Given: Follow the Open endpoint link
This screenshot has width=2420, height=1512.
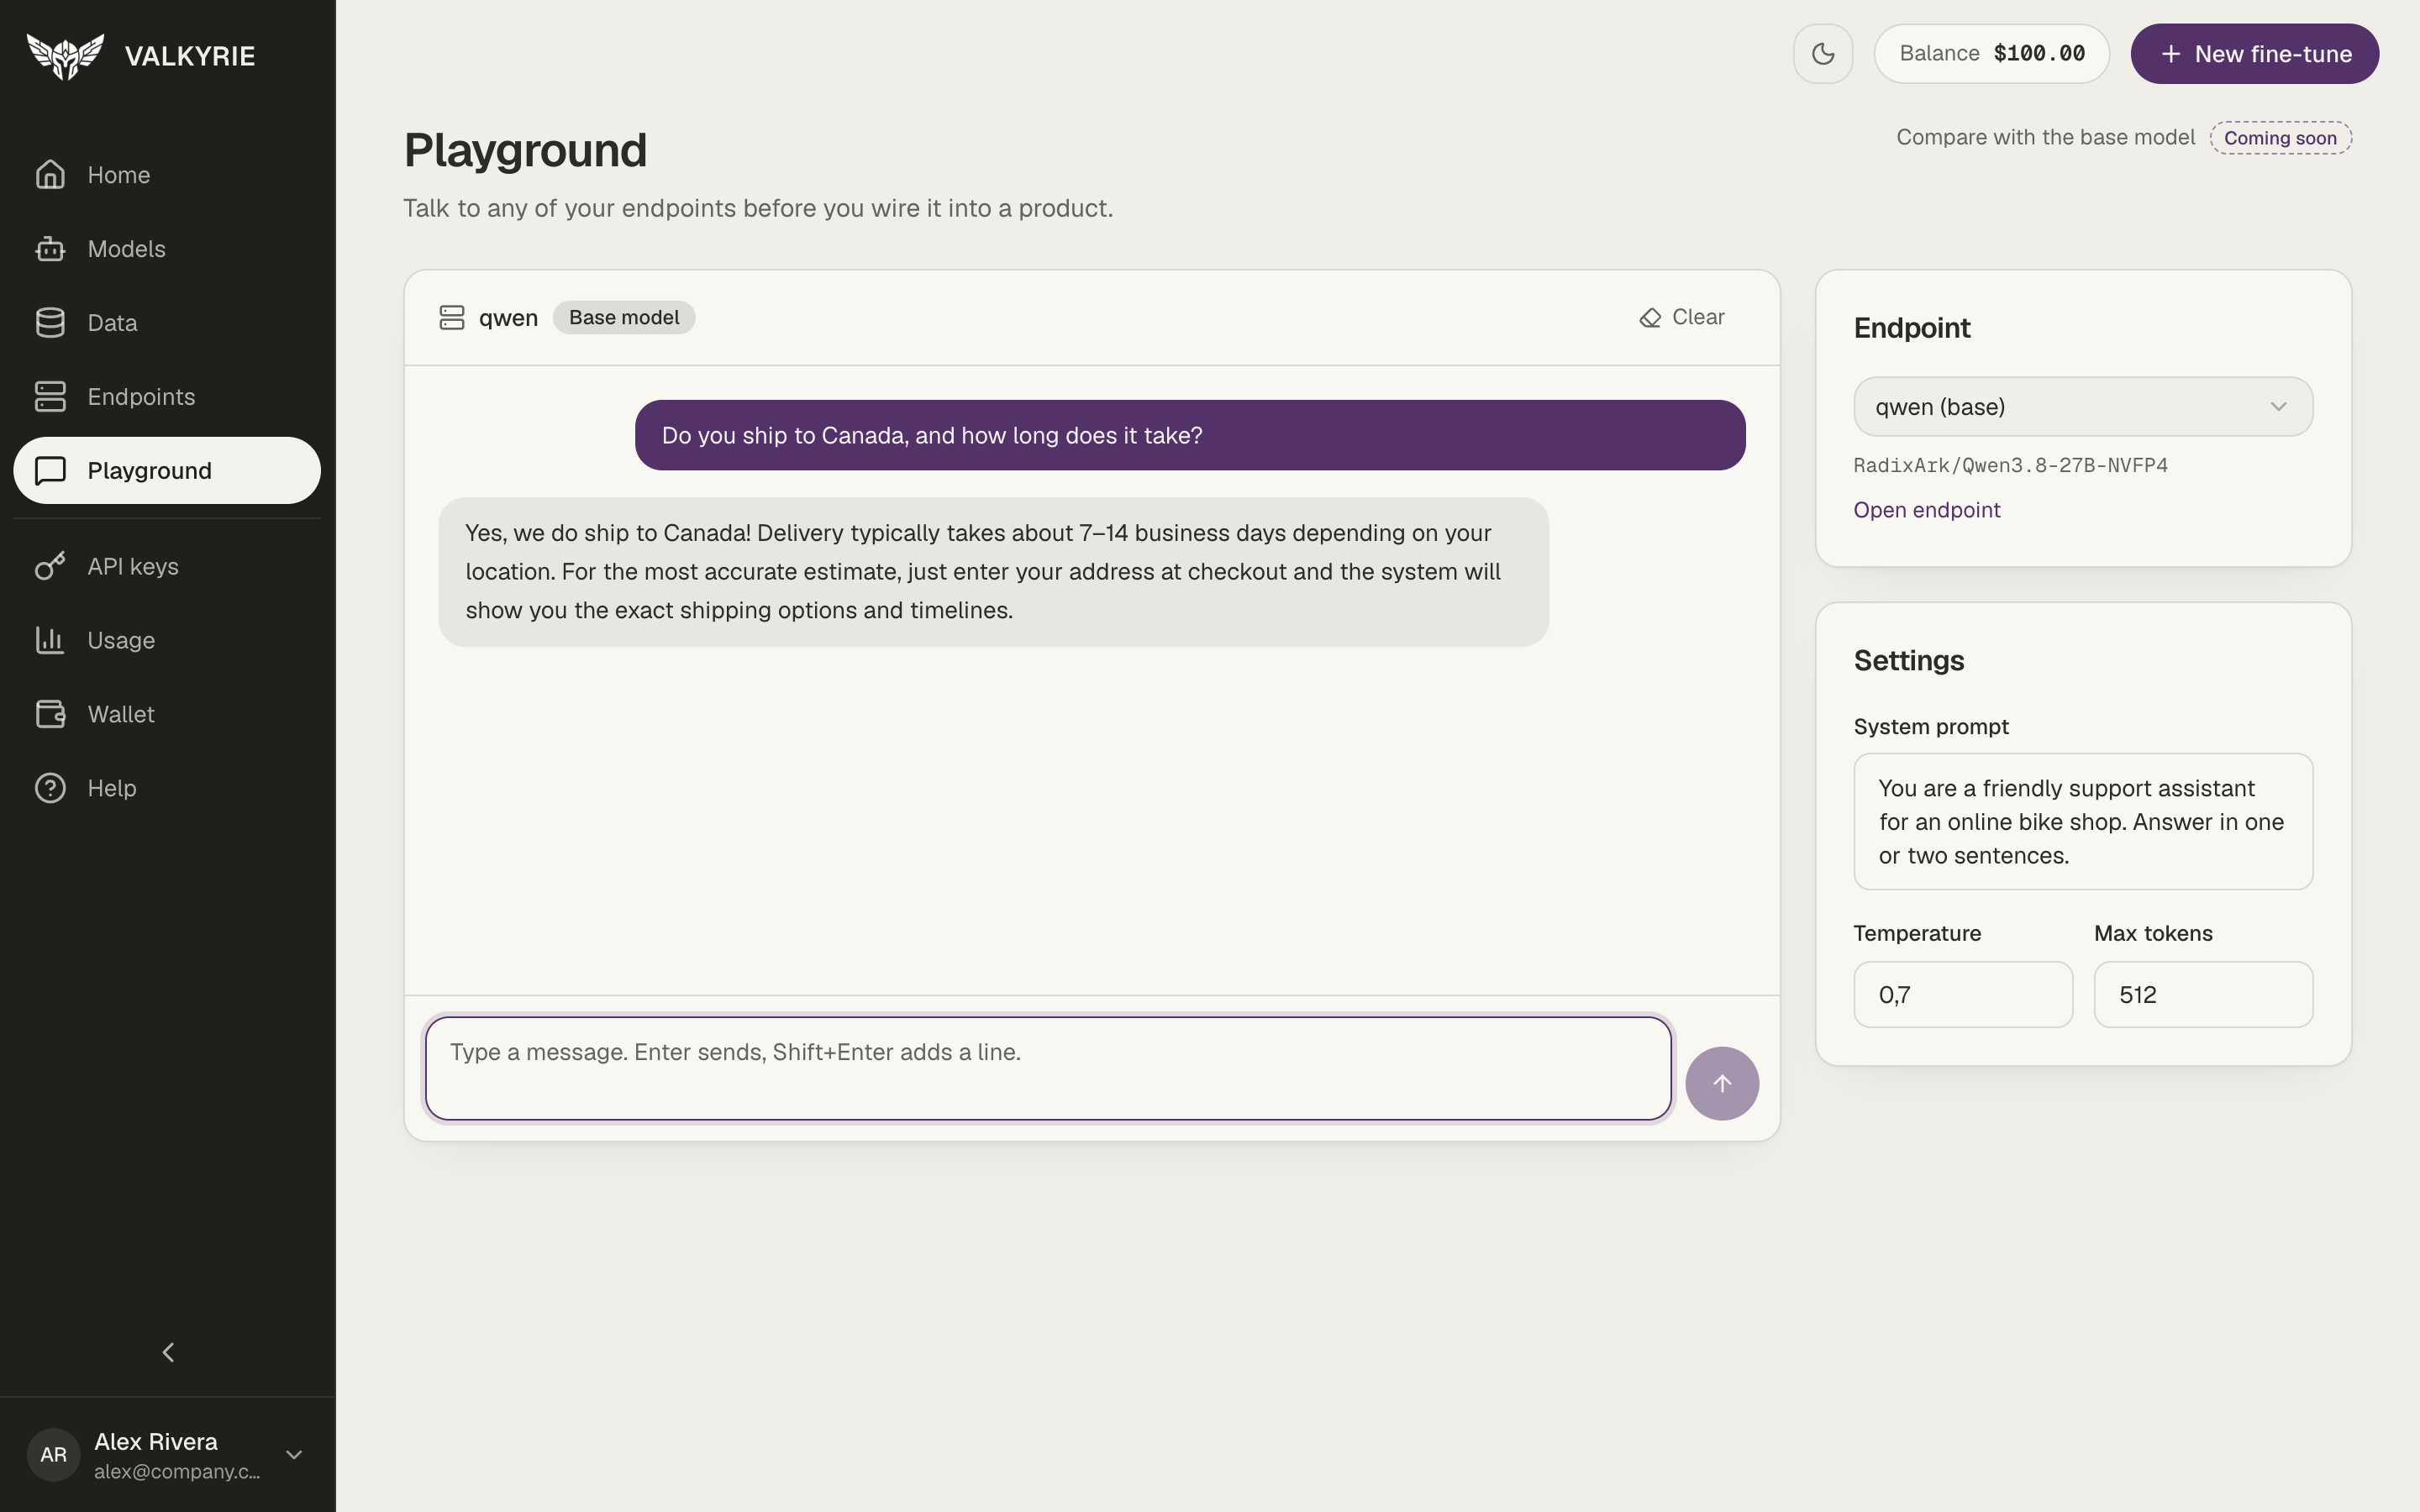Looking at the screenshot, I should pyautogui.click(x=1927, y=510).
